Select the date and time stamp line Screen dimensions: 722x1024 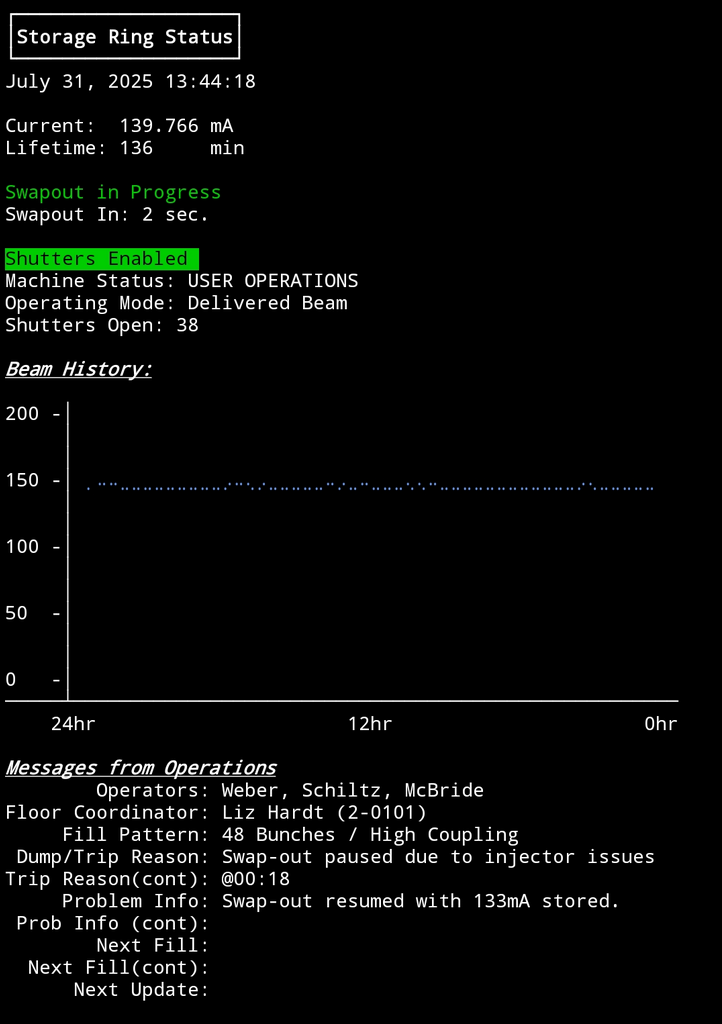pyautogui.click(x=130, y=82)
